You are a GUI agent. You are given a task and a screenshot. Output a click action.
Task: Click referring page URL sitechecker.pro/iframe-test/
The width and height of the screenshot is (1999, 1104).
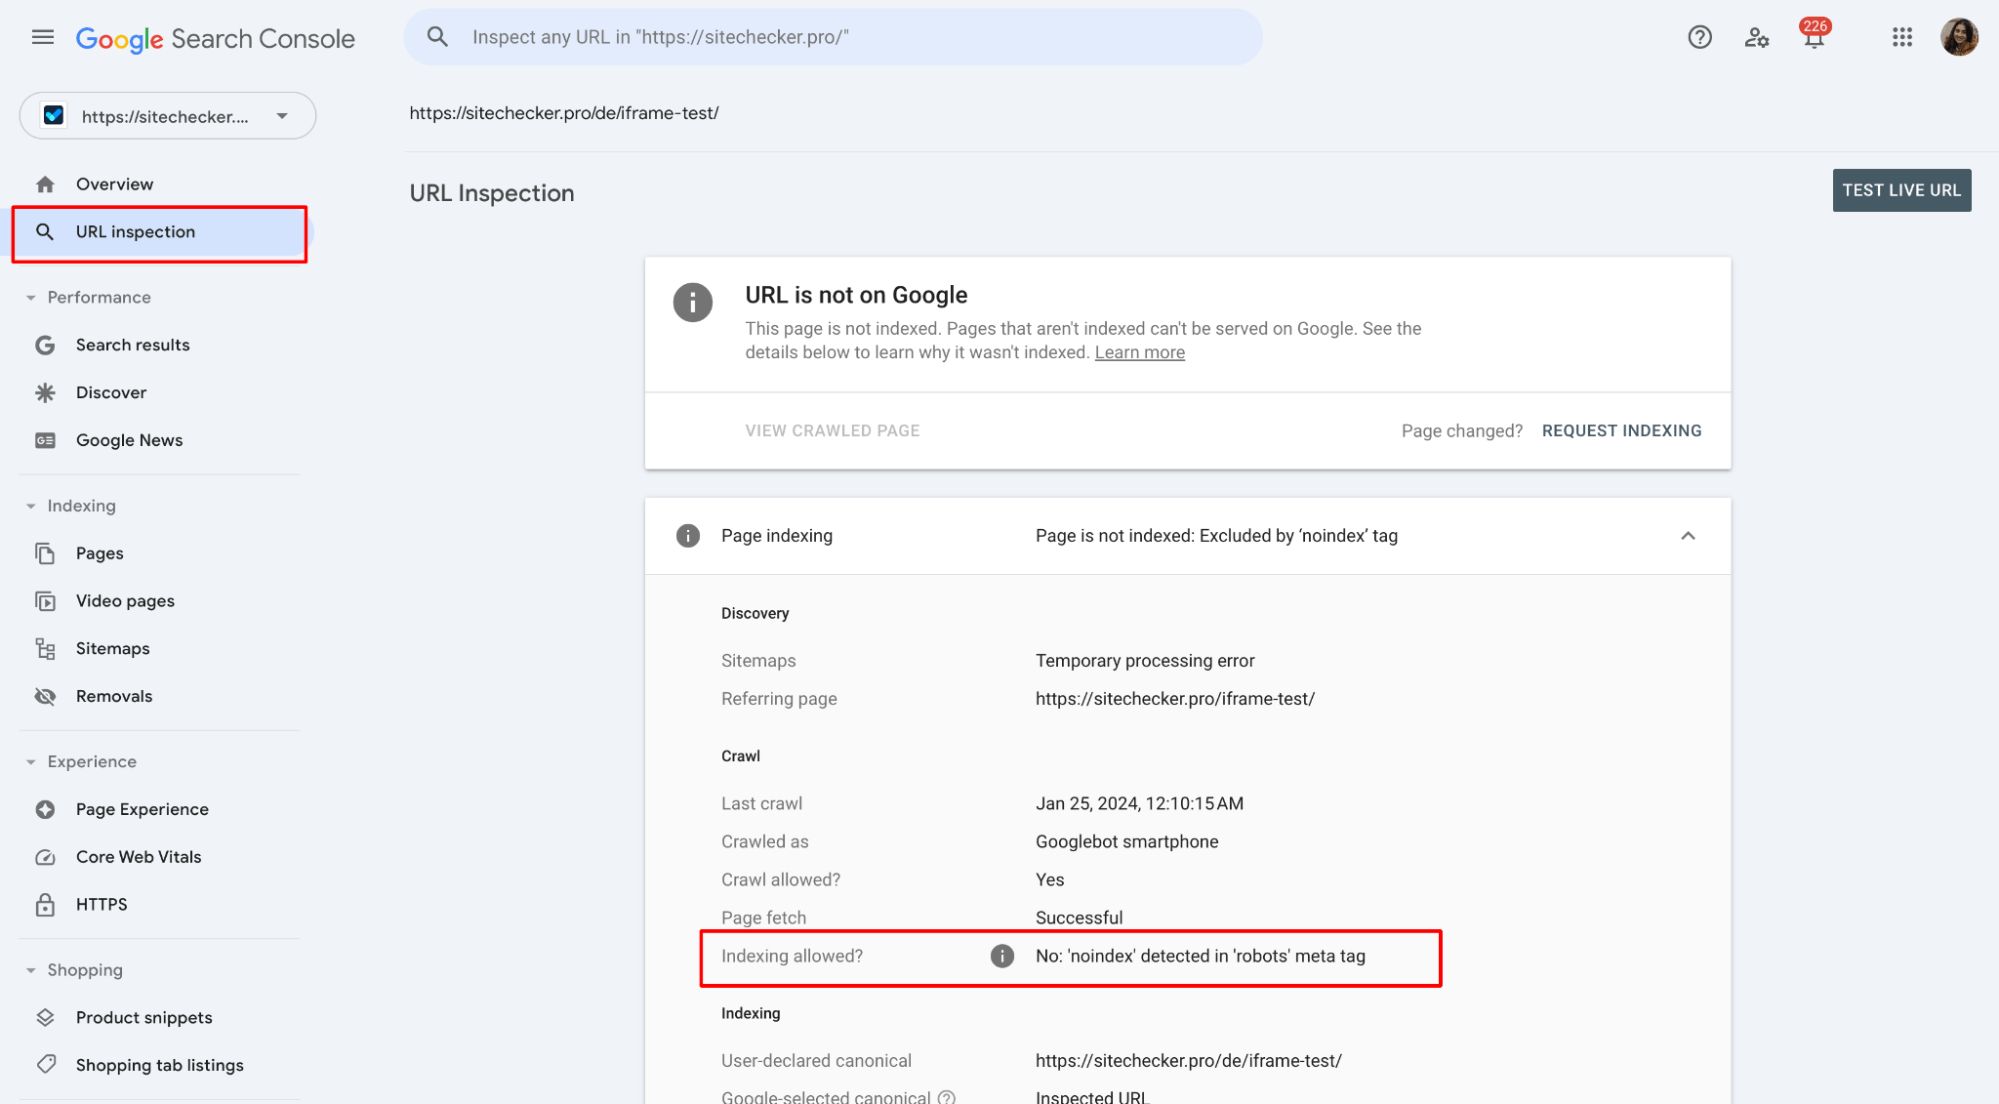pyautogui.click(x=1174, y=699)
